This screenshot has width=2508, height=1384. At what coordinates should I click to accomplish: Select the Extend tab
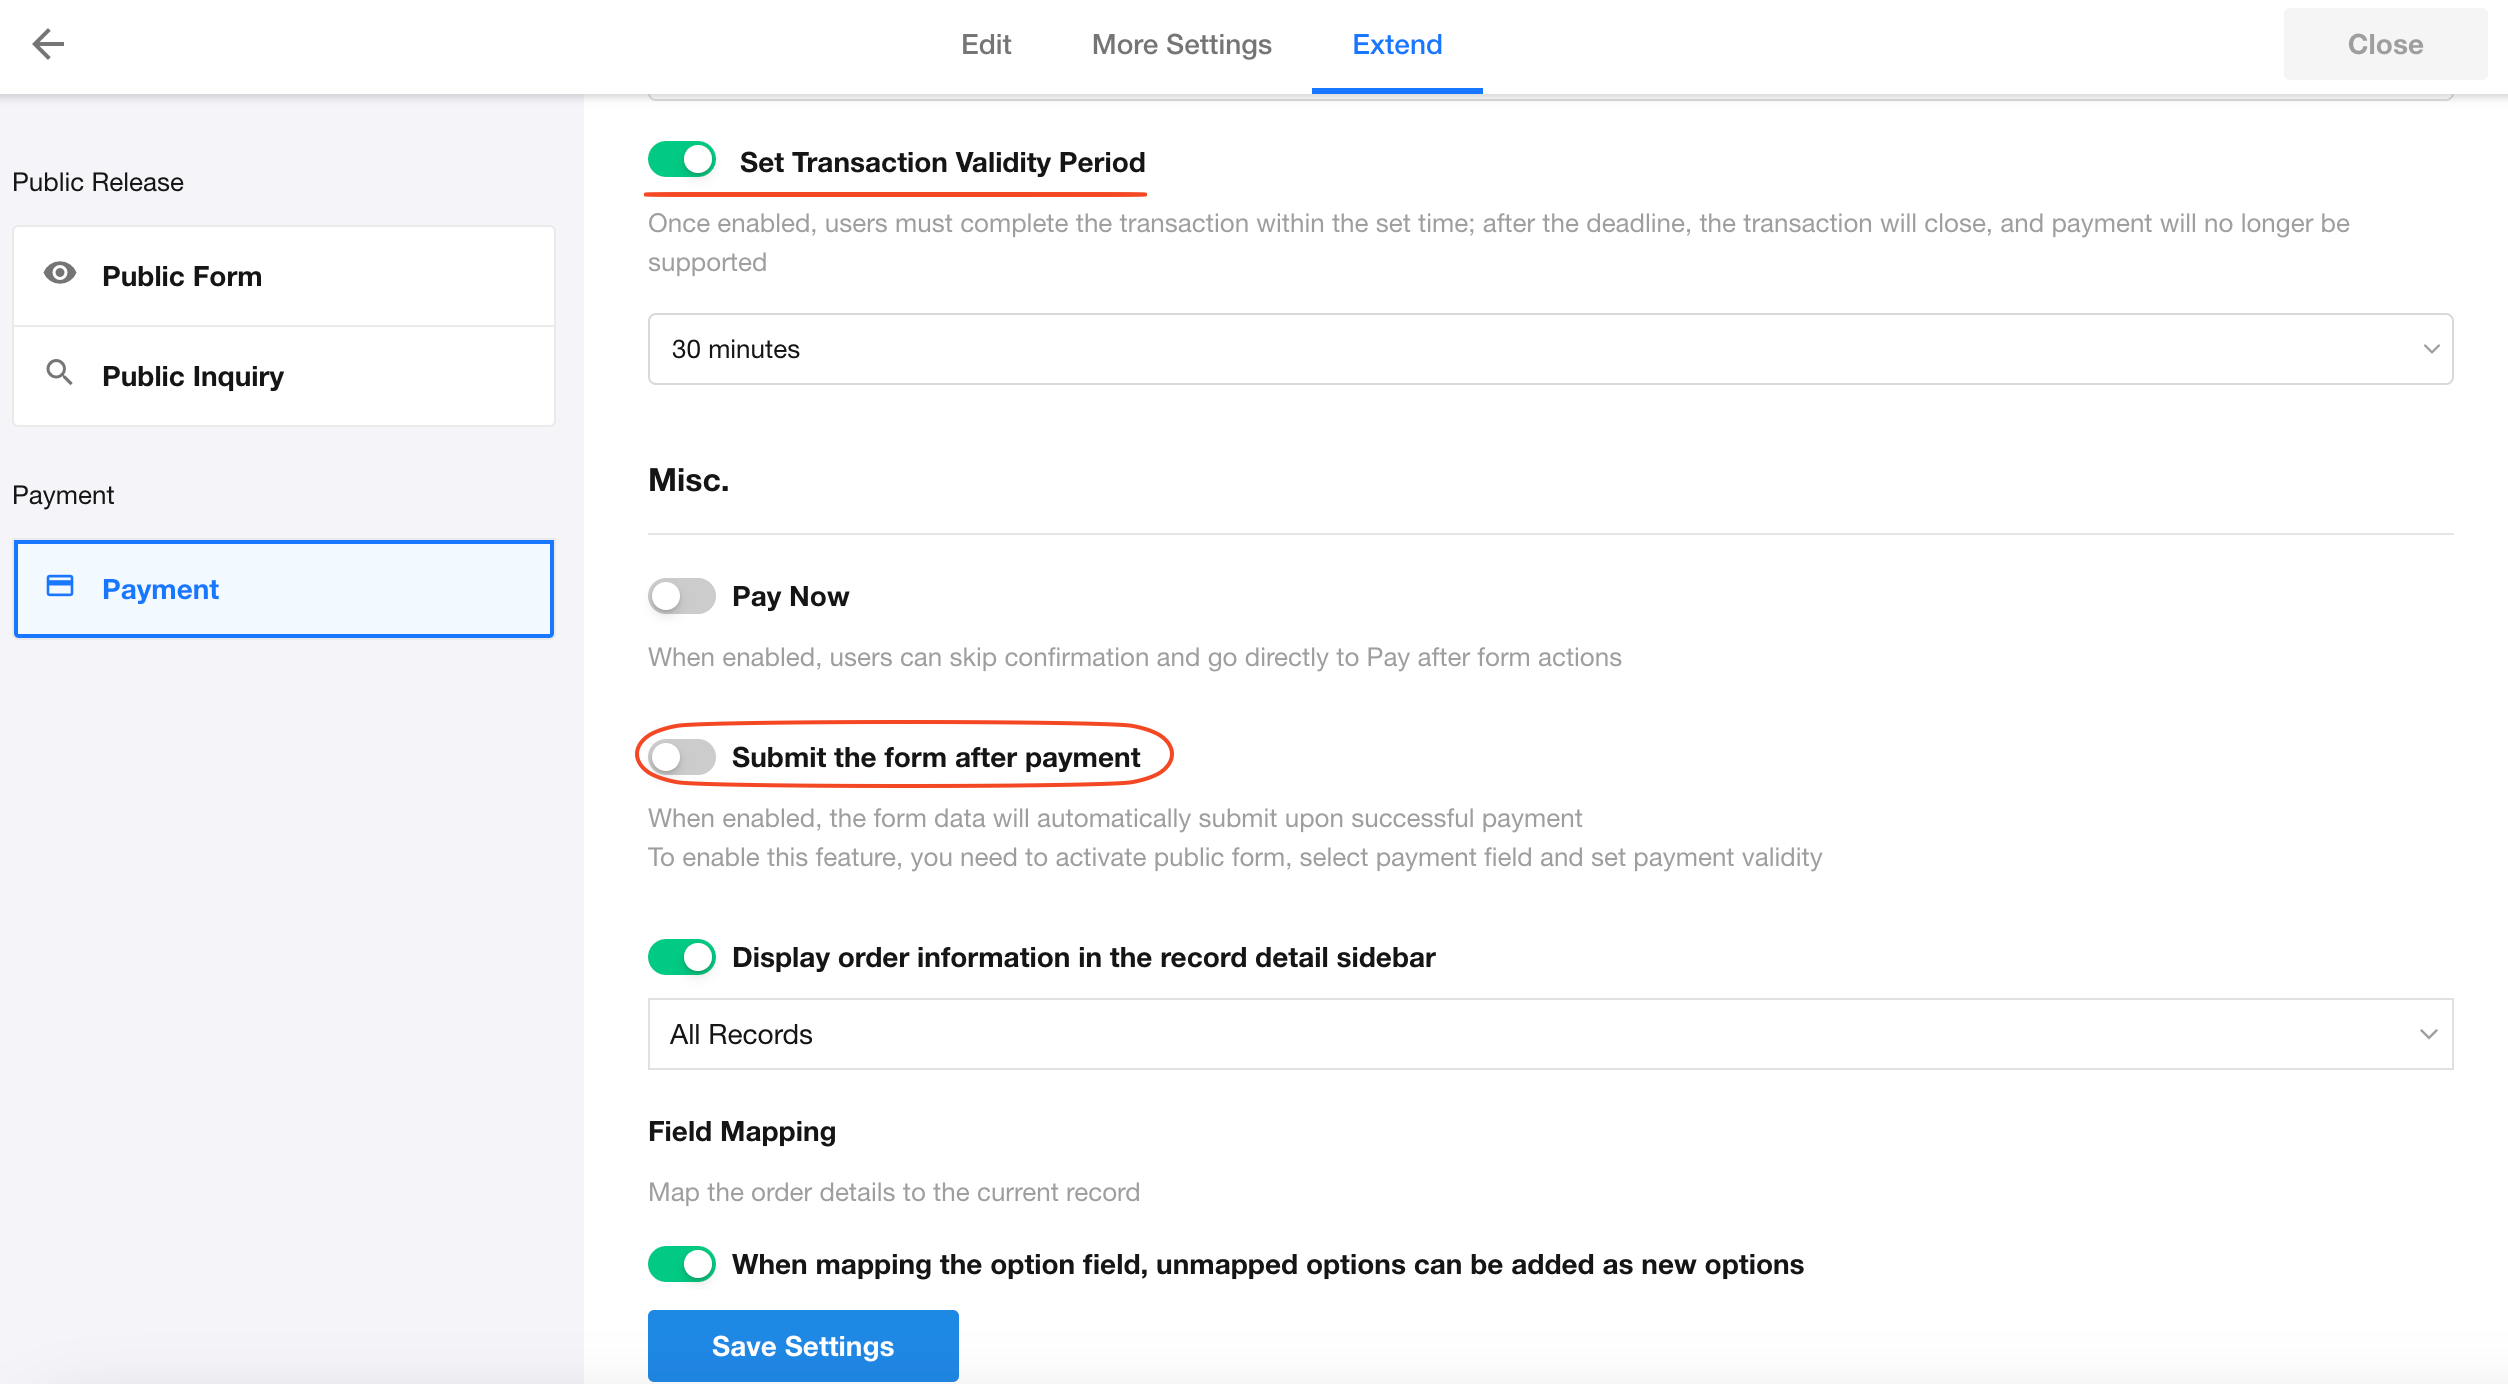coord(1397,45)
